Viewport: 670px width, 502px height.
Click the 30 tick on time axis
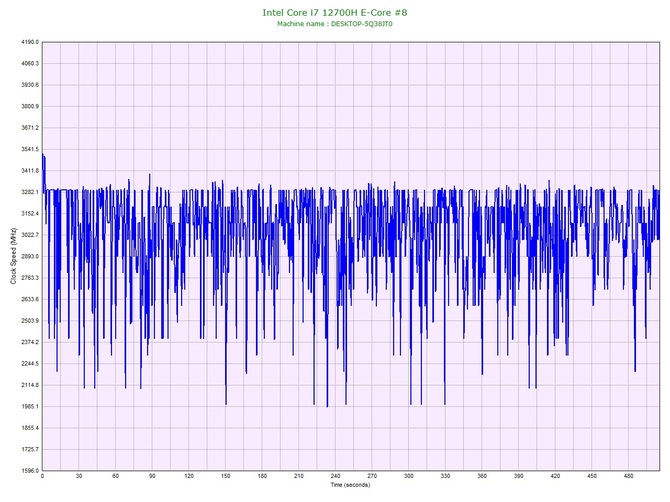point(79,476)
